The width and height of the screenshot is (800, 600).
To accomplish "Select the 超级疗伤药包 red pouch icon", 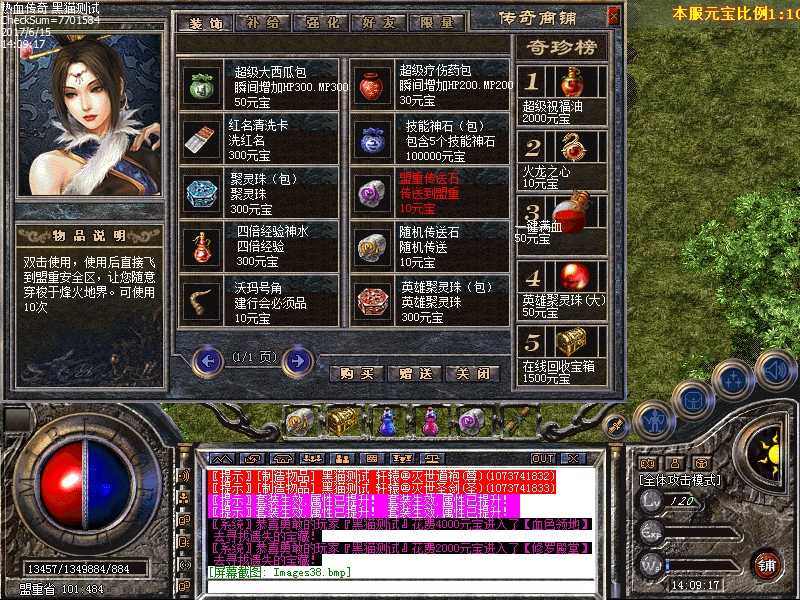I will pyautogui.click(x=371, y=85).
